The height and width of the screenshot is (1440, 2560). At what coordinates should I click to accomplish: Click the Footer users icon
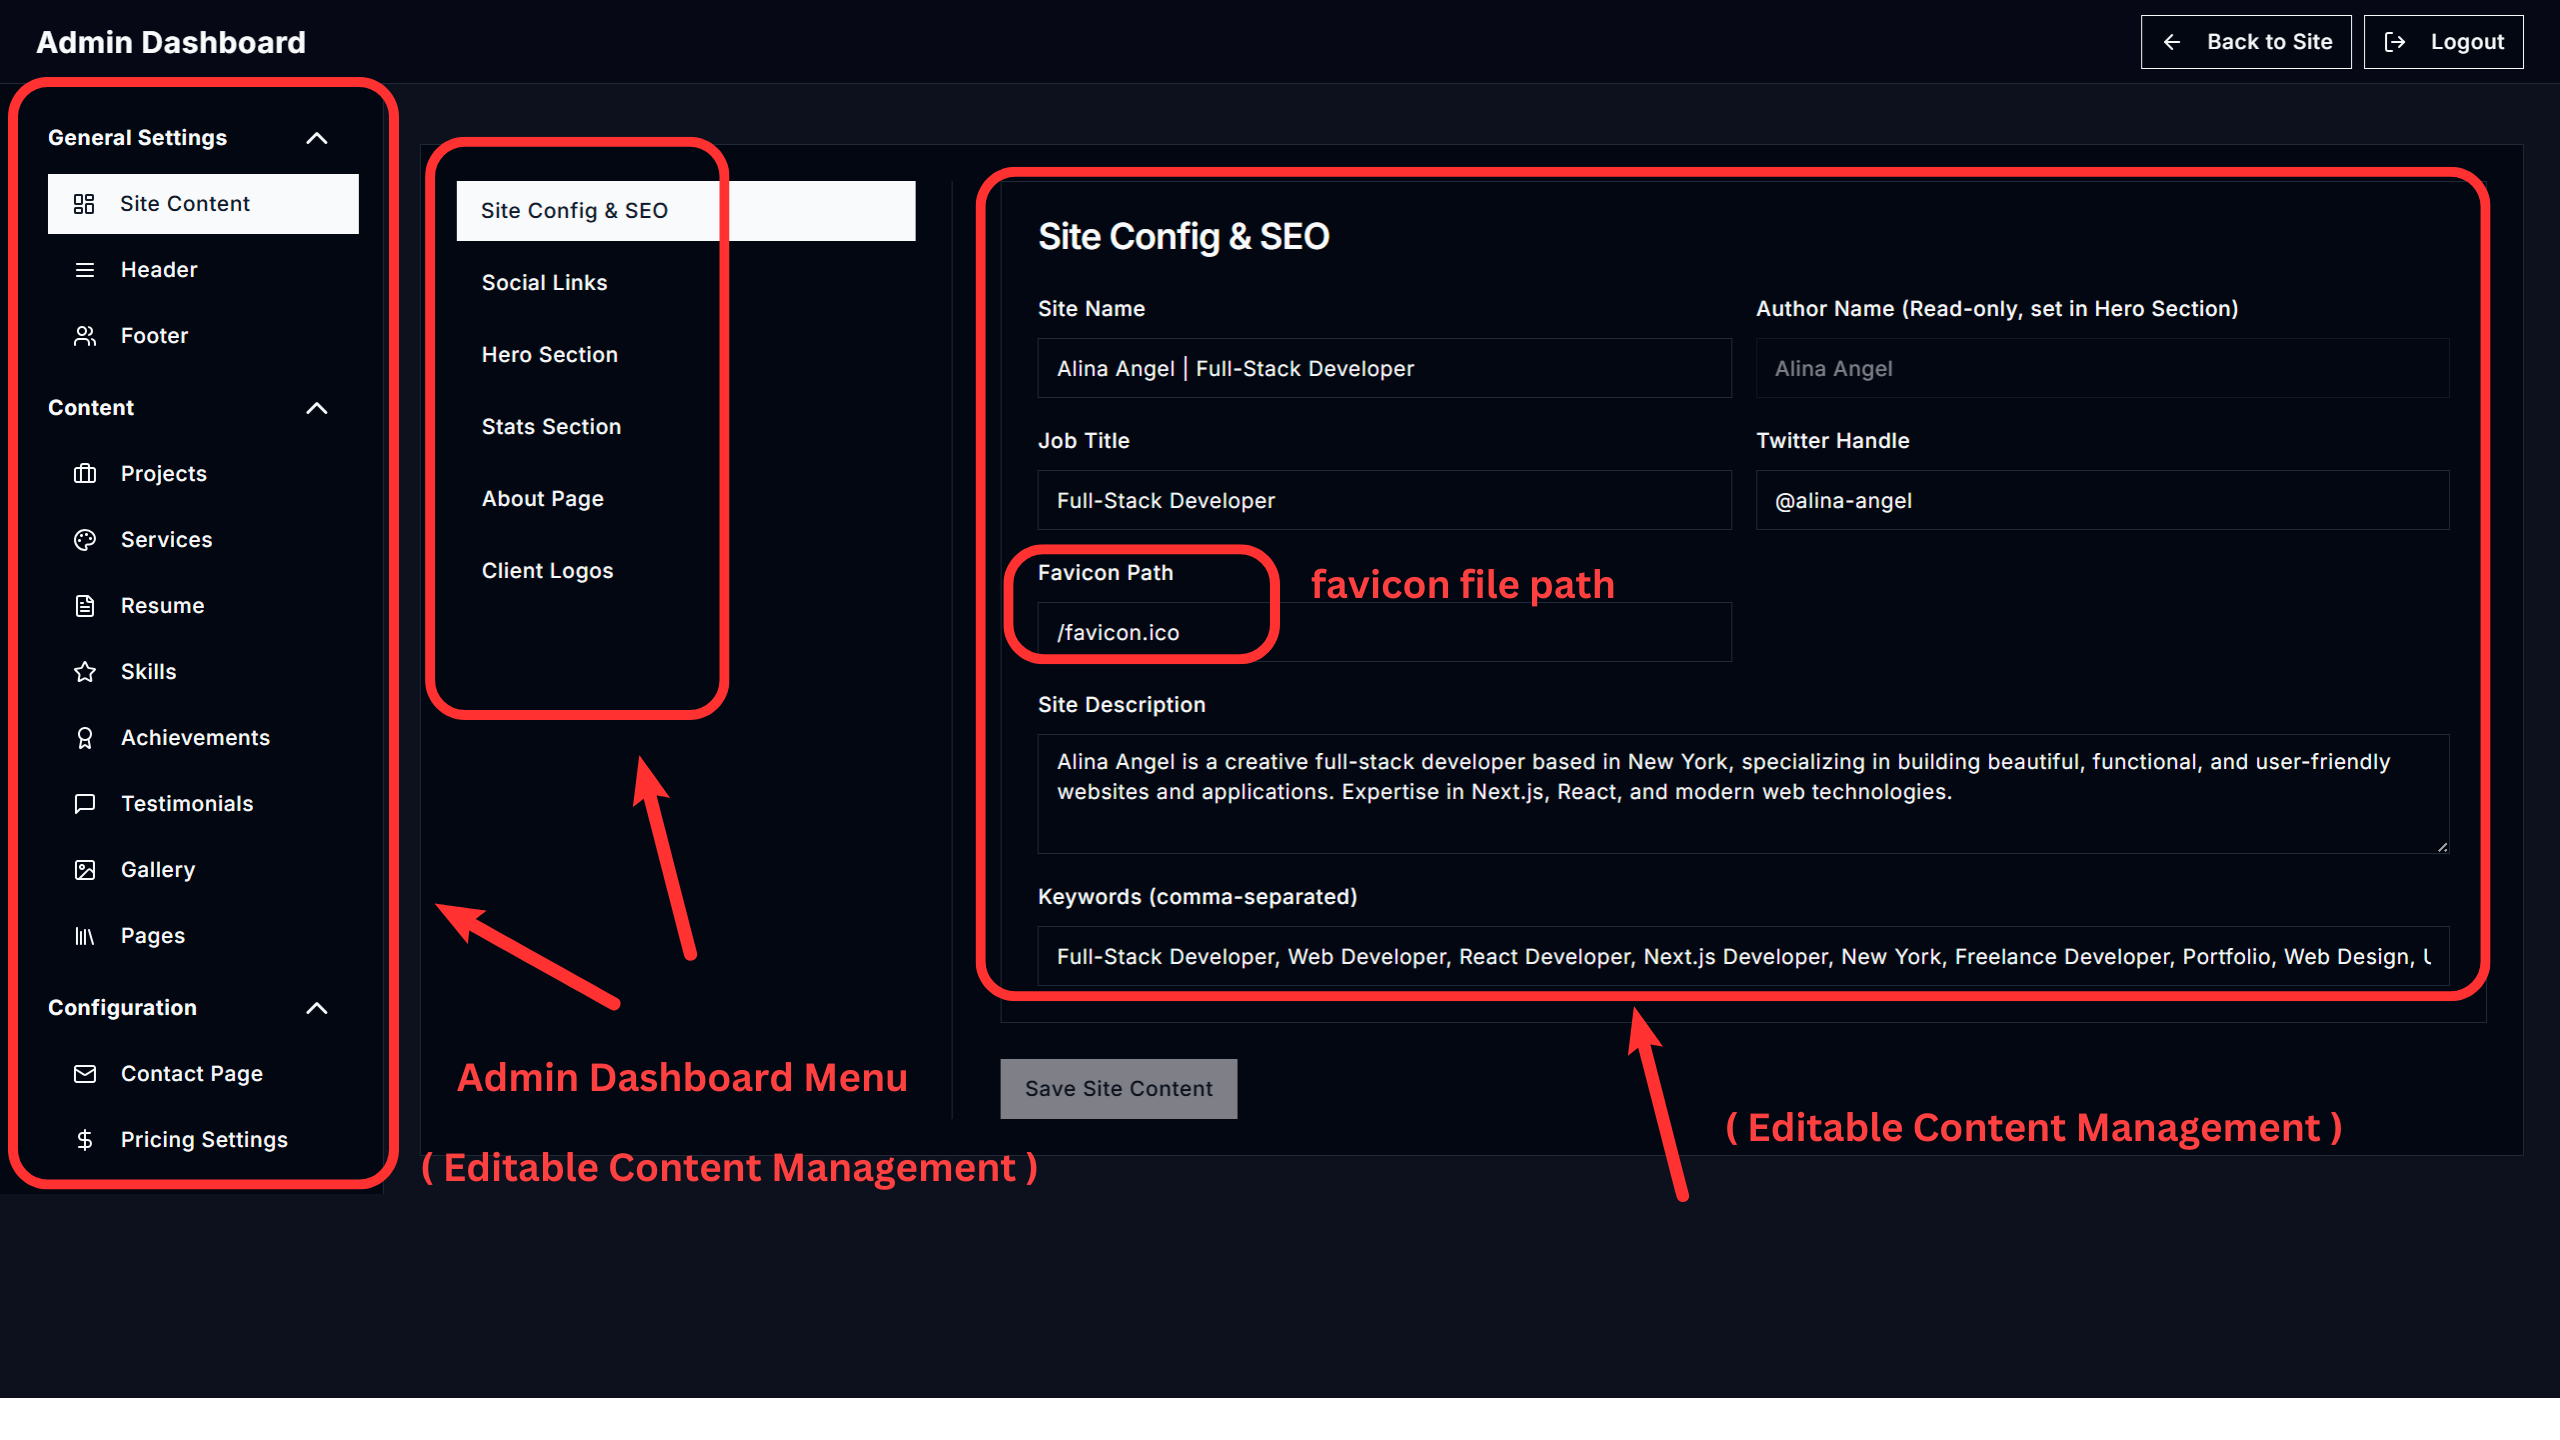tap(85, 335)
